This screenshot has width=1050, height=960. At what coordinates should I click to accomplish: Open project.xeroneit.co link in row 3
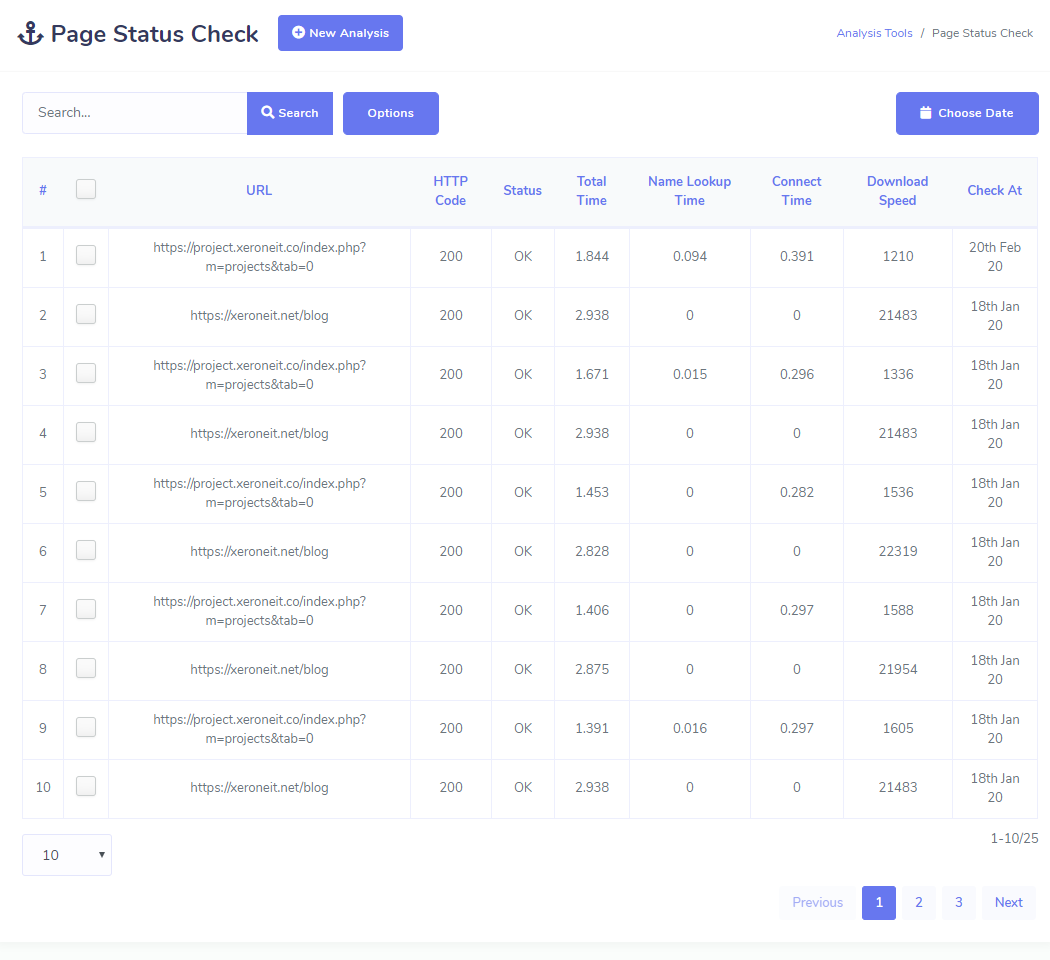click(259, 375)
